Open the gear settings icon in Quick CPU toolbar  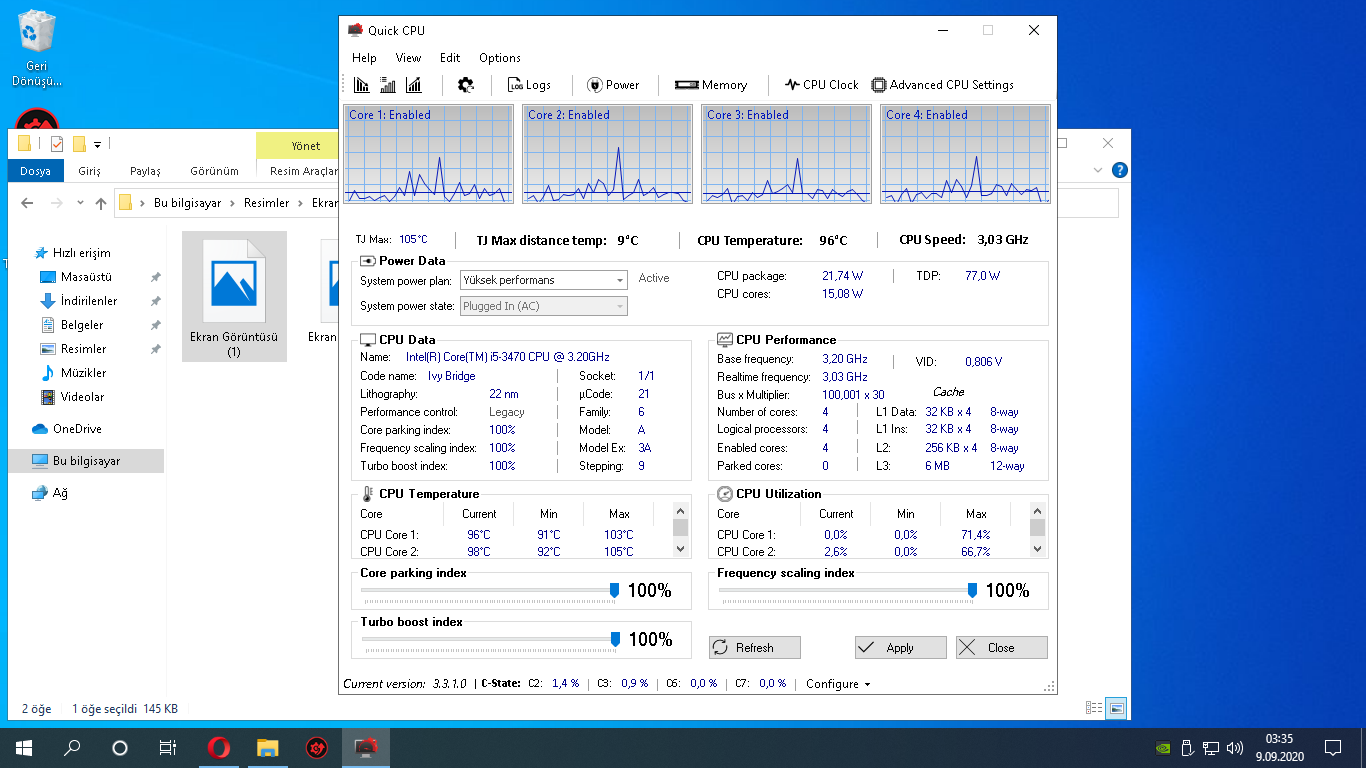(x=466, y=85)
